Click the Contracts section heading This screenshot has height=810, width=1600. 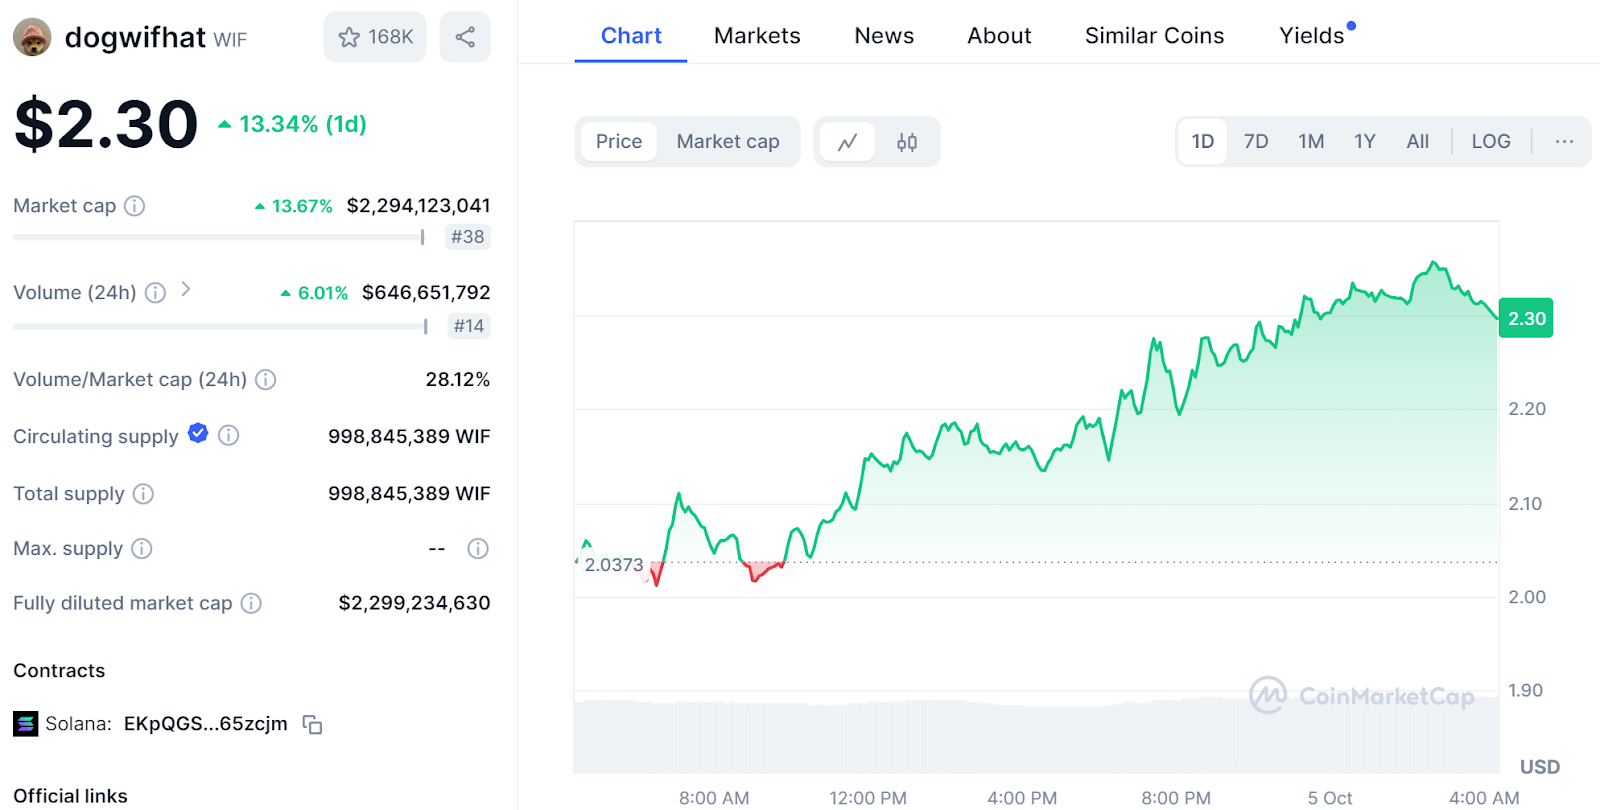tap(59, 671)
